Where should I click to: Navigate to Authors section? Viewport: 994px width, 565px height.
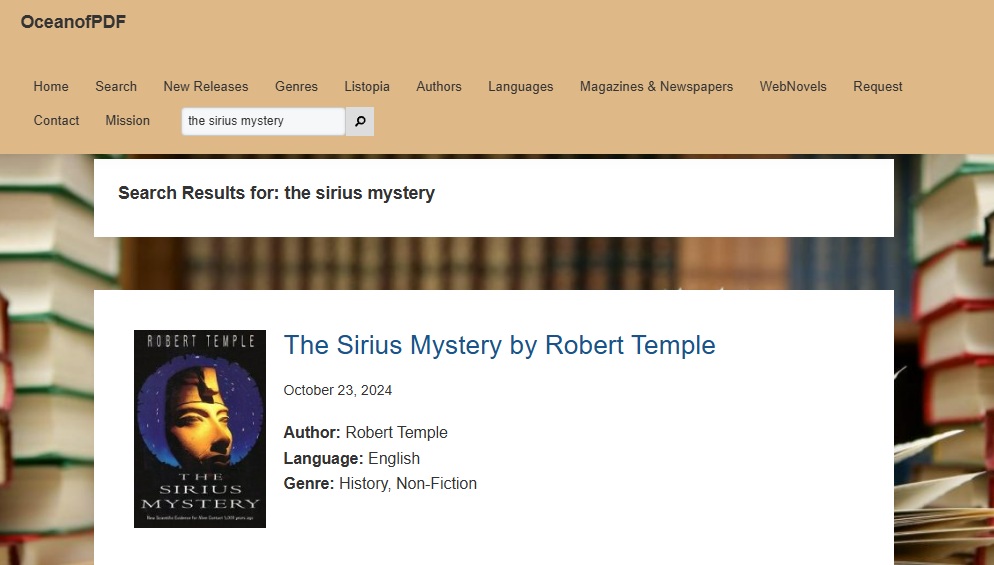click(439, 87)
